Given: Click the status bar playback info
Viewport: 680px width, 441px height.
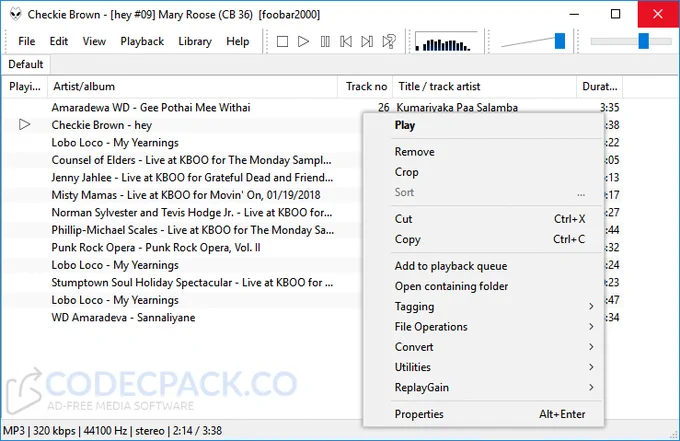Looking at the screenshot, I should click(x=112, y=431).
